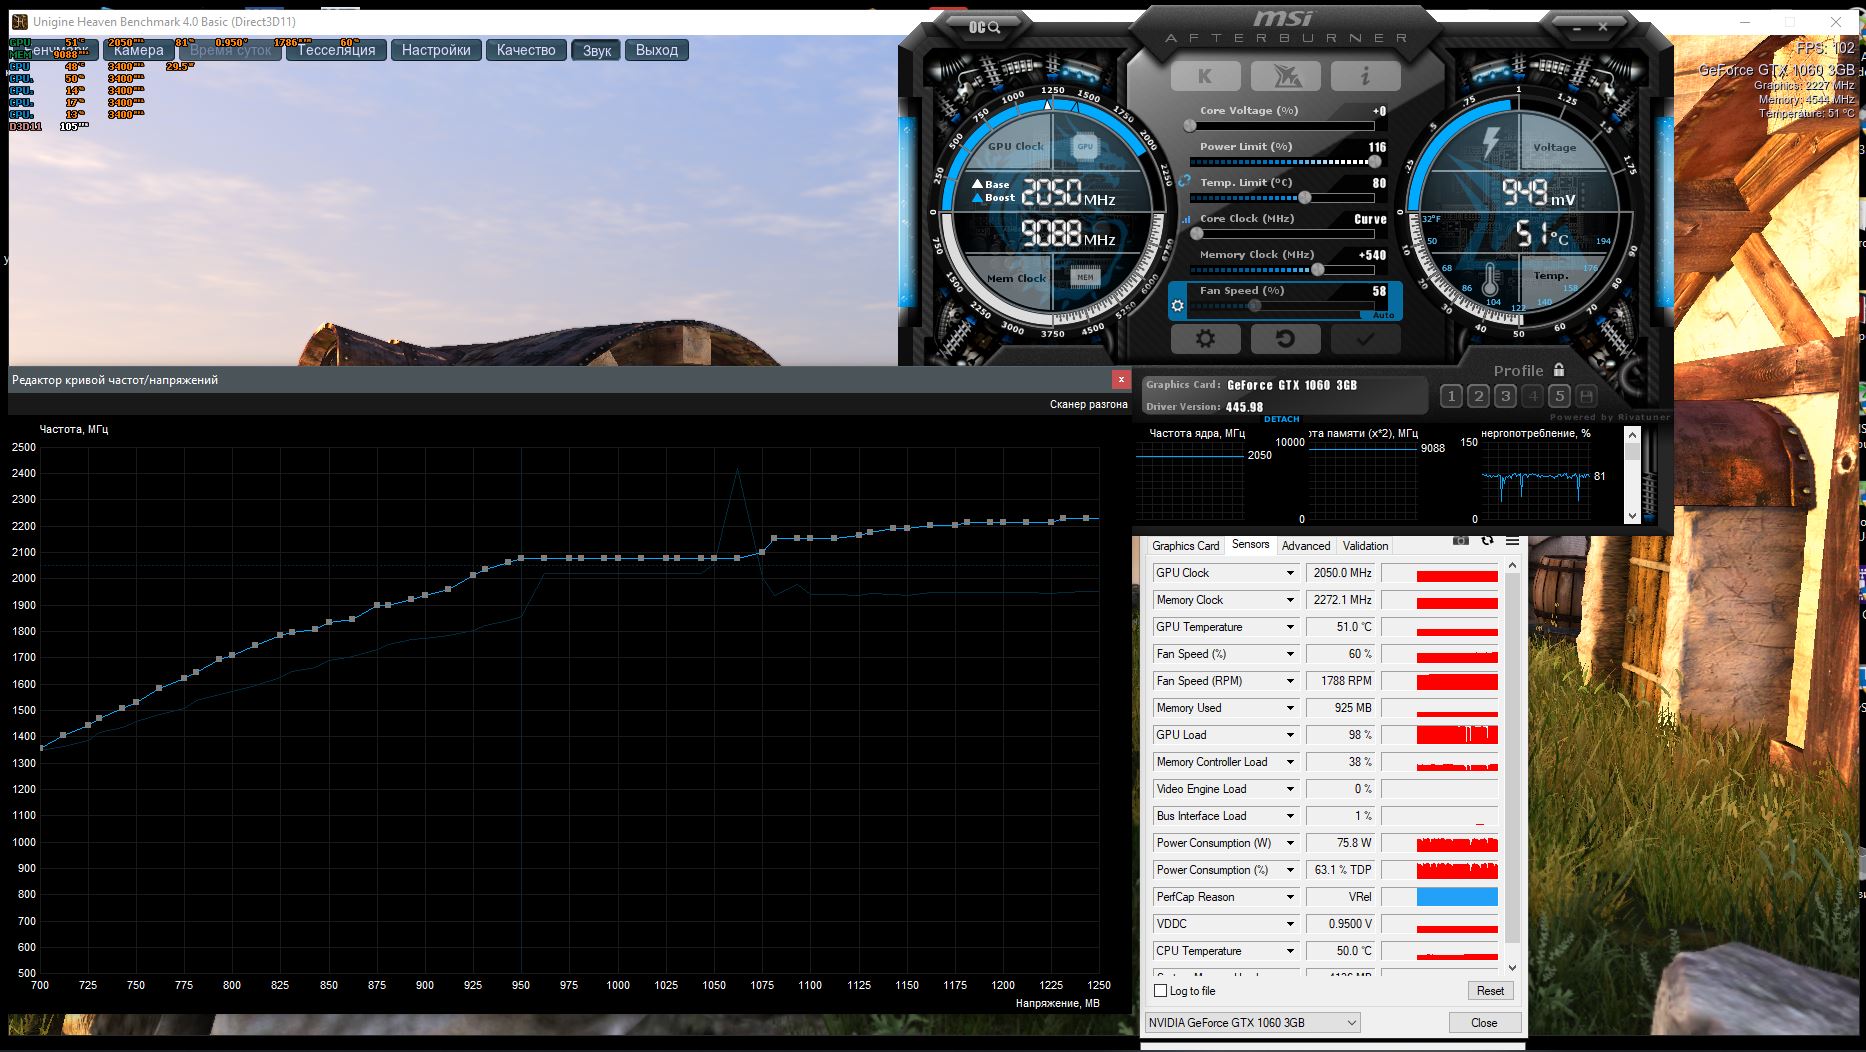Click Выход to exit Heaven
This screenshot has height=1052, width=1866.
tap(657, 50)
